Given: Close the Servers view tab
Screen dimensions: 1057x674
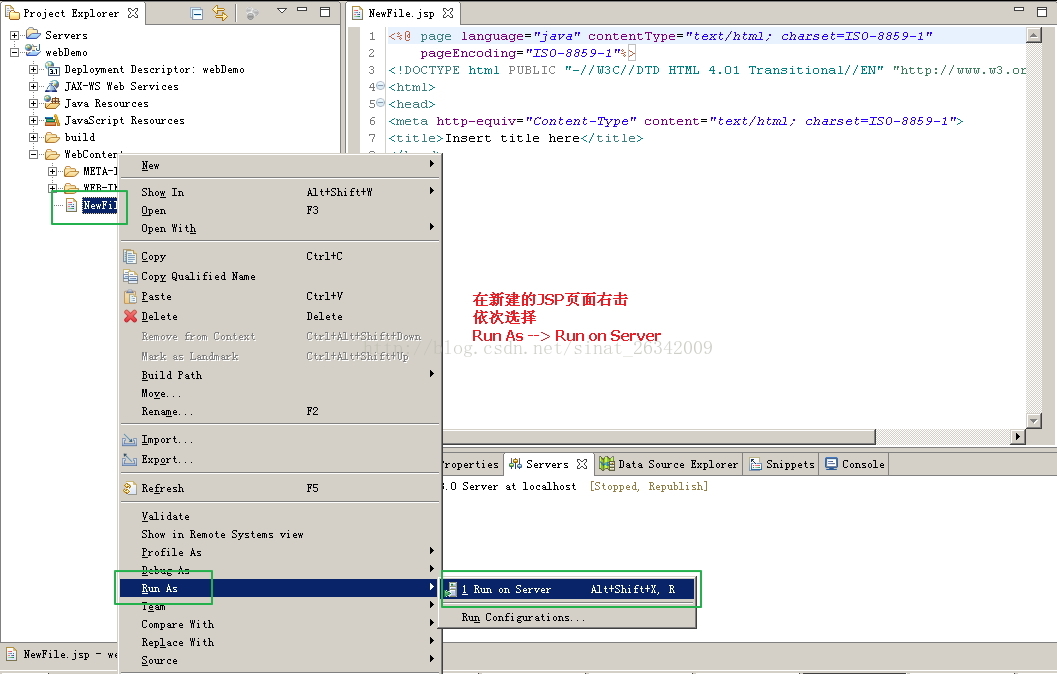Looking at the screenshot, I should (x=582, y=464).
